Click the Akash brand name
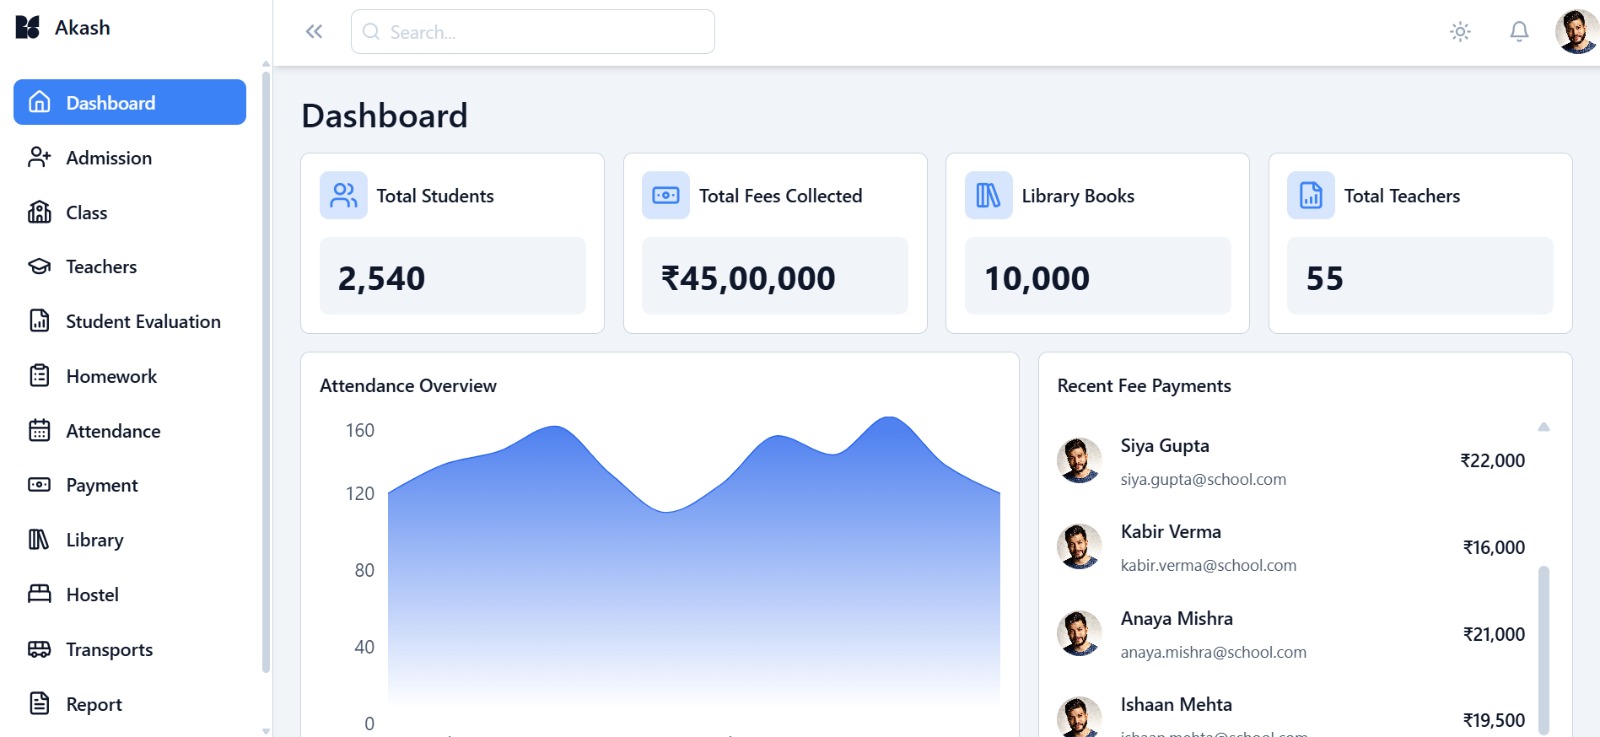This screenshot has width=1600, height=737. pos(83,28)
